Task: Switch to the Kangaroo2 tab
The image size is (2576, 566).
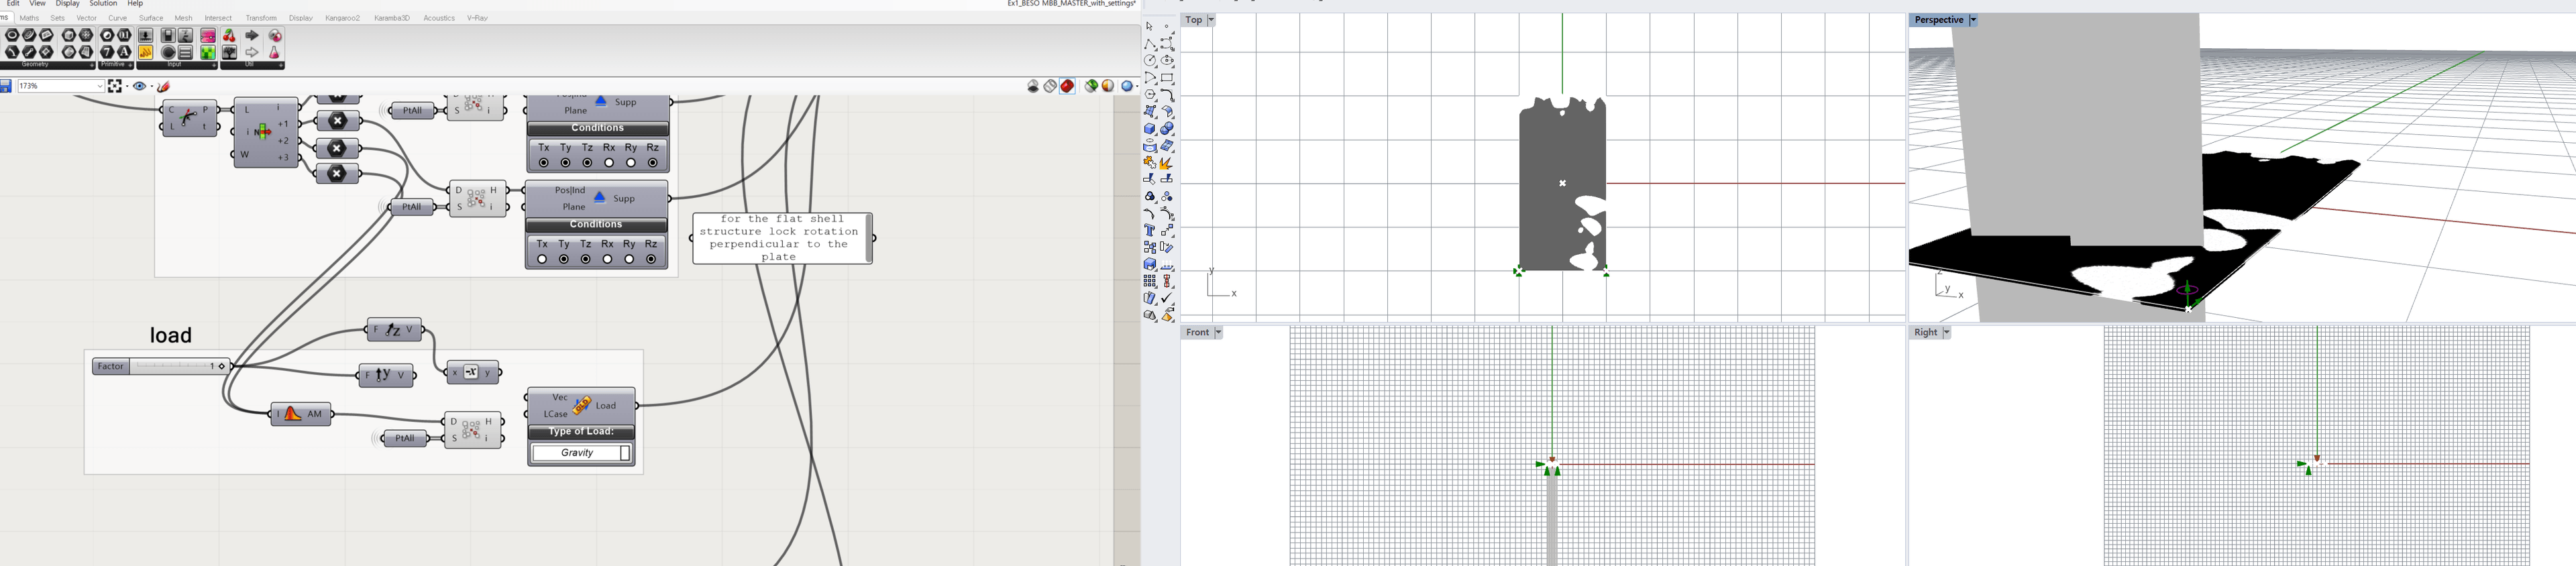Action: click(342, 18)
